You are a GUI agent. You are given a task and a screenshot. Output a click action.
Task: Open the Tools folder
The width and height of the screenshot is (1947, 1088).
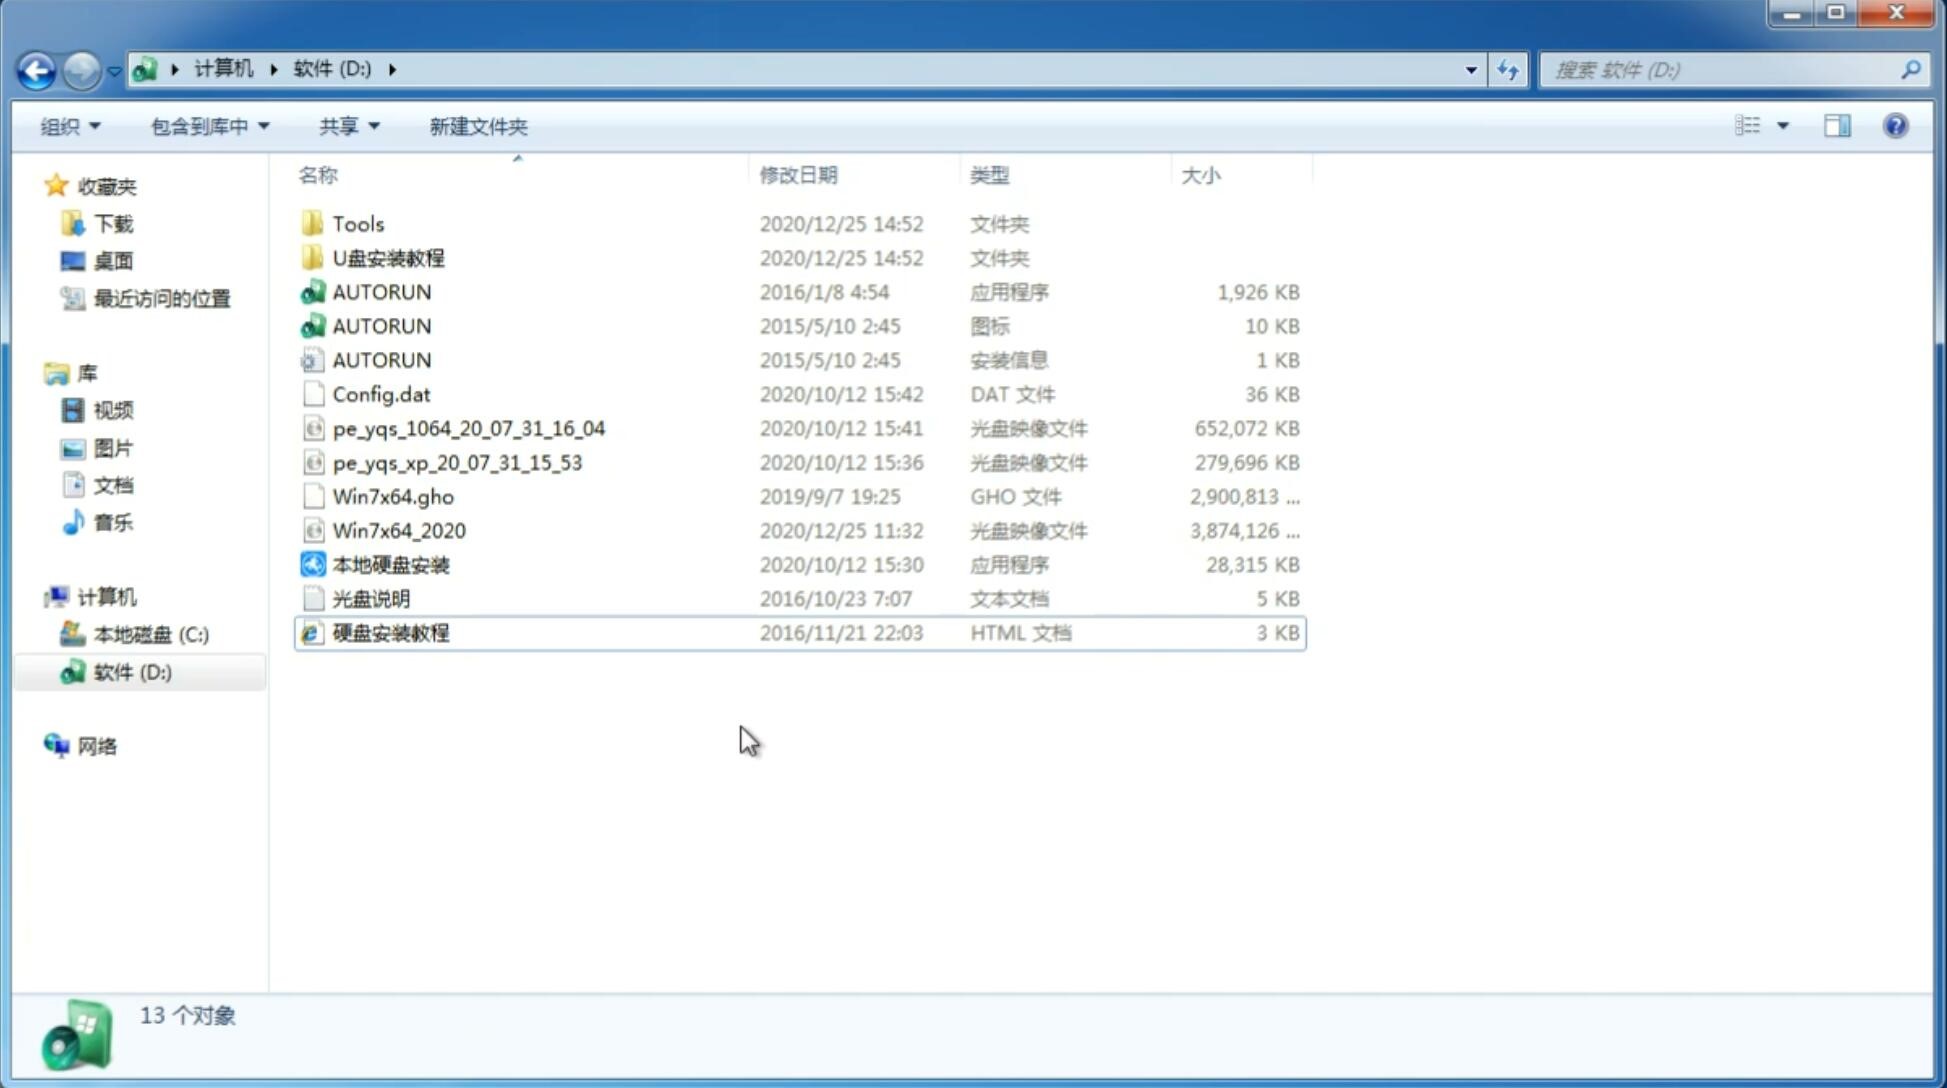tap(357, 223)
